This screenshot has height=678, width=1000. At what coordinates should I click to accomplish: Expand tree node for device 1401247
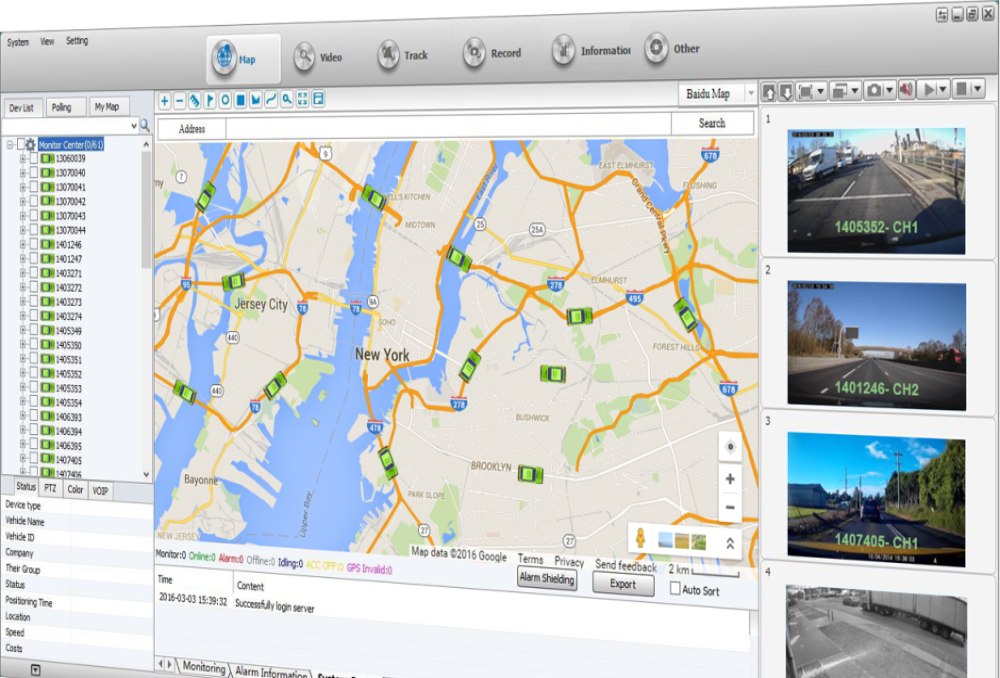click(x=23, y=258)
